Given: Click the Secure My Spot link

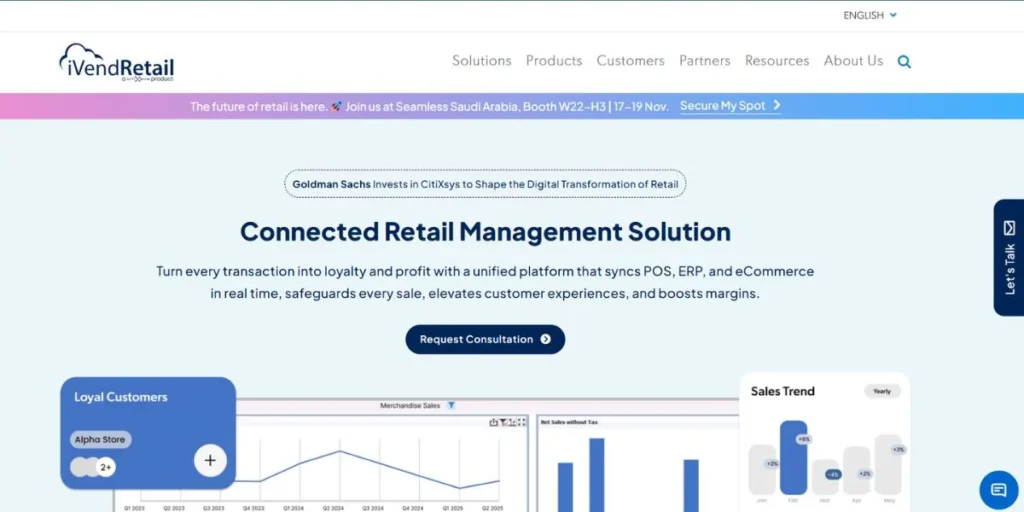Looking at the screenshot, I should click(x=730, y=106).
